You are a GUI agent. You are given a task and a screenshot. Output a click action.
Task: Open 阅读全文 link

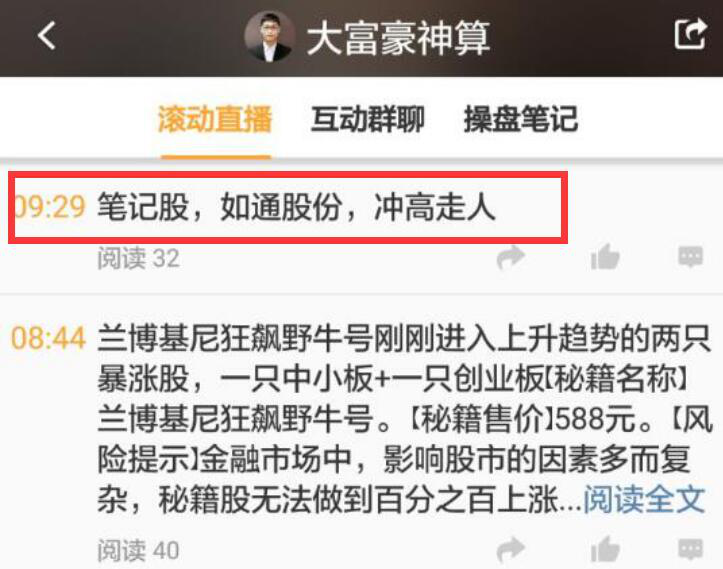pos(645,499)
